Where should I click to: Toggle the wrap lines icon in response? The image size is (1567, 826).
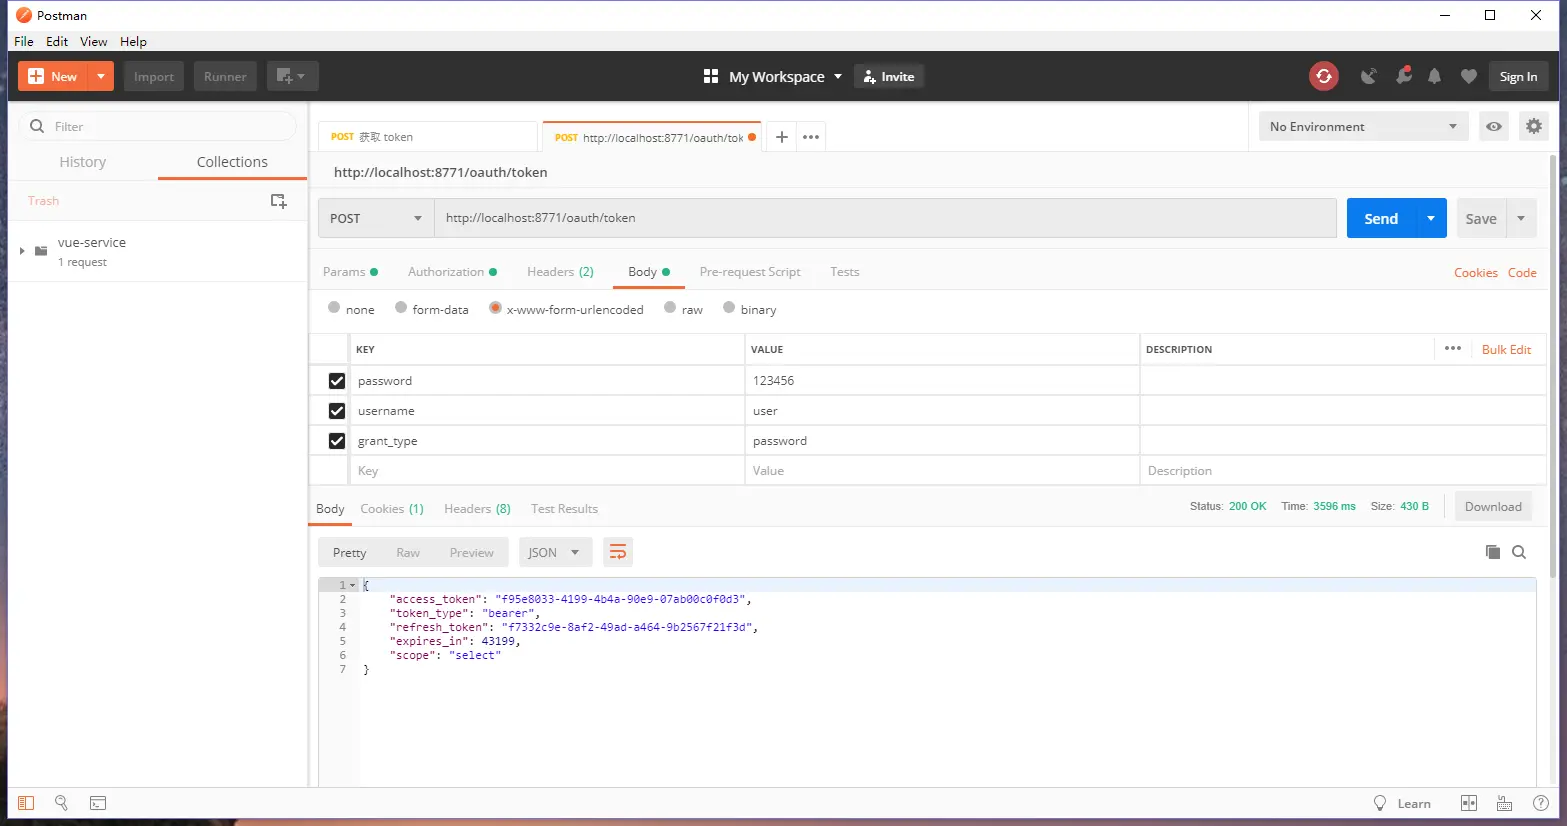(x=618, y=552)
